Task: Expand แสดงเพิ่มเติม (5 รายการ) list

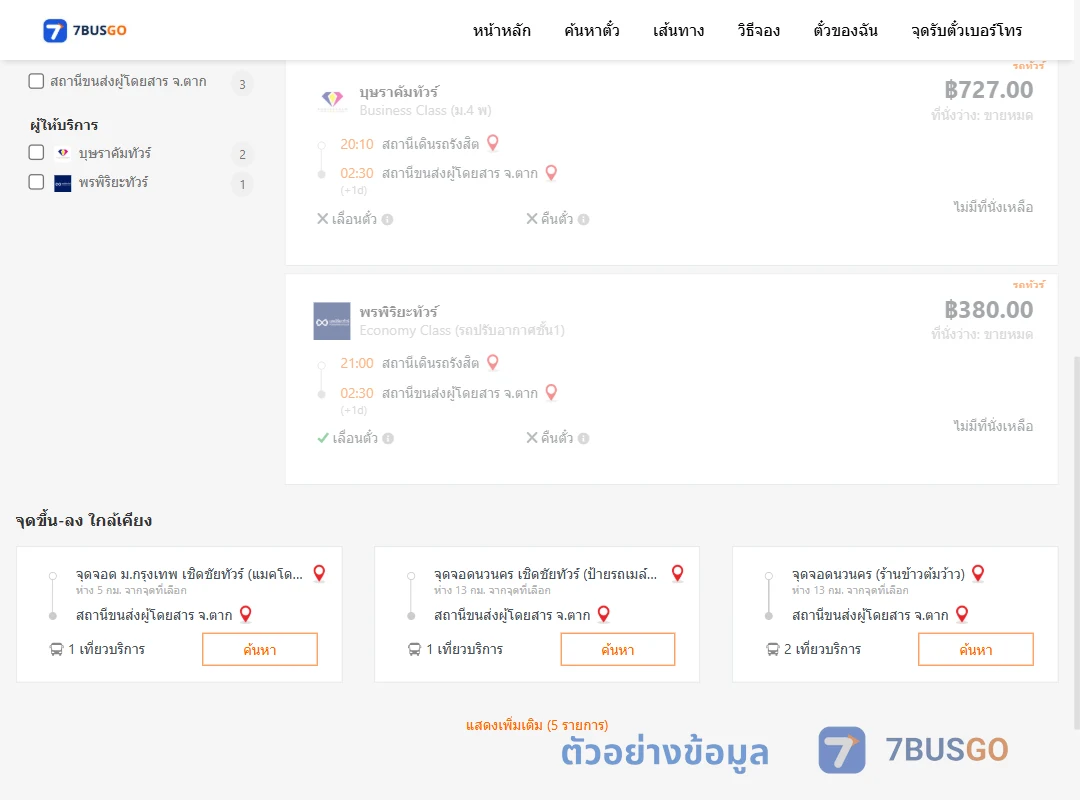Action: click(537, 725)
